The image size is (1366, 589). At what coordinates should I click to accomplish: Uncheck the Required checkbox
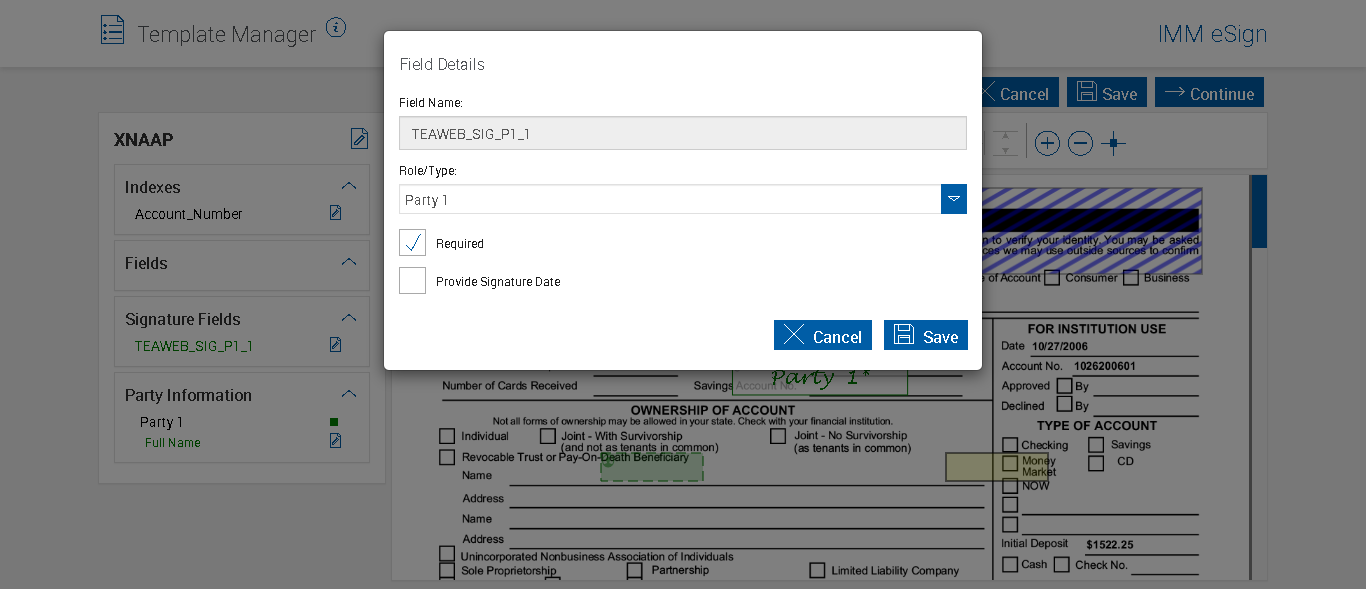pyautogui.click(x=412, y=243)
